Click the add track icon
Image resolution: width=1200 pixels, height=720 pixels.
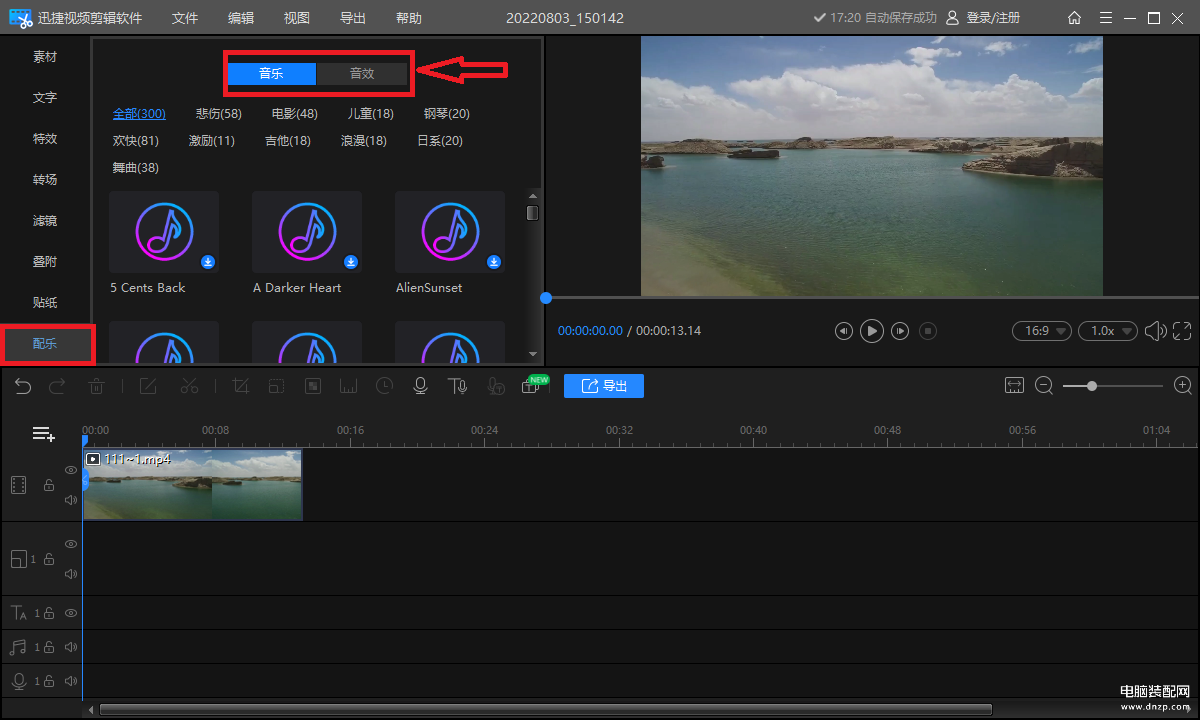tap(43, 434)
